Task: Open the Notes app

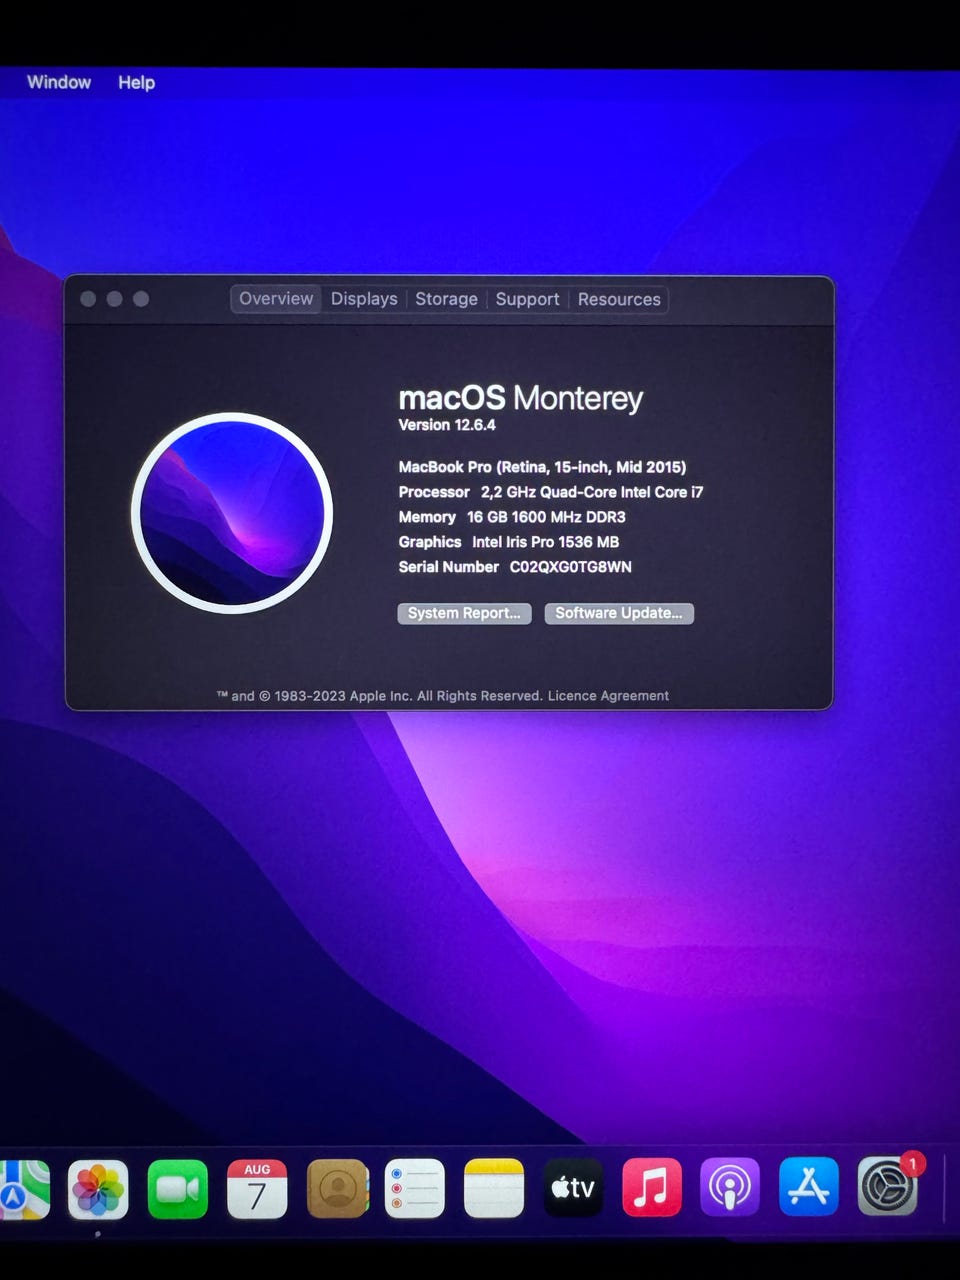Action: pos(494,1189)
